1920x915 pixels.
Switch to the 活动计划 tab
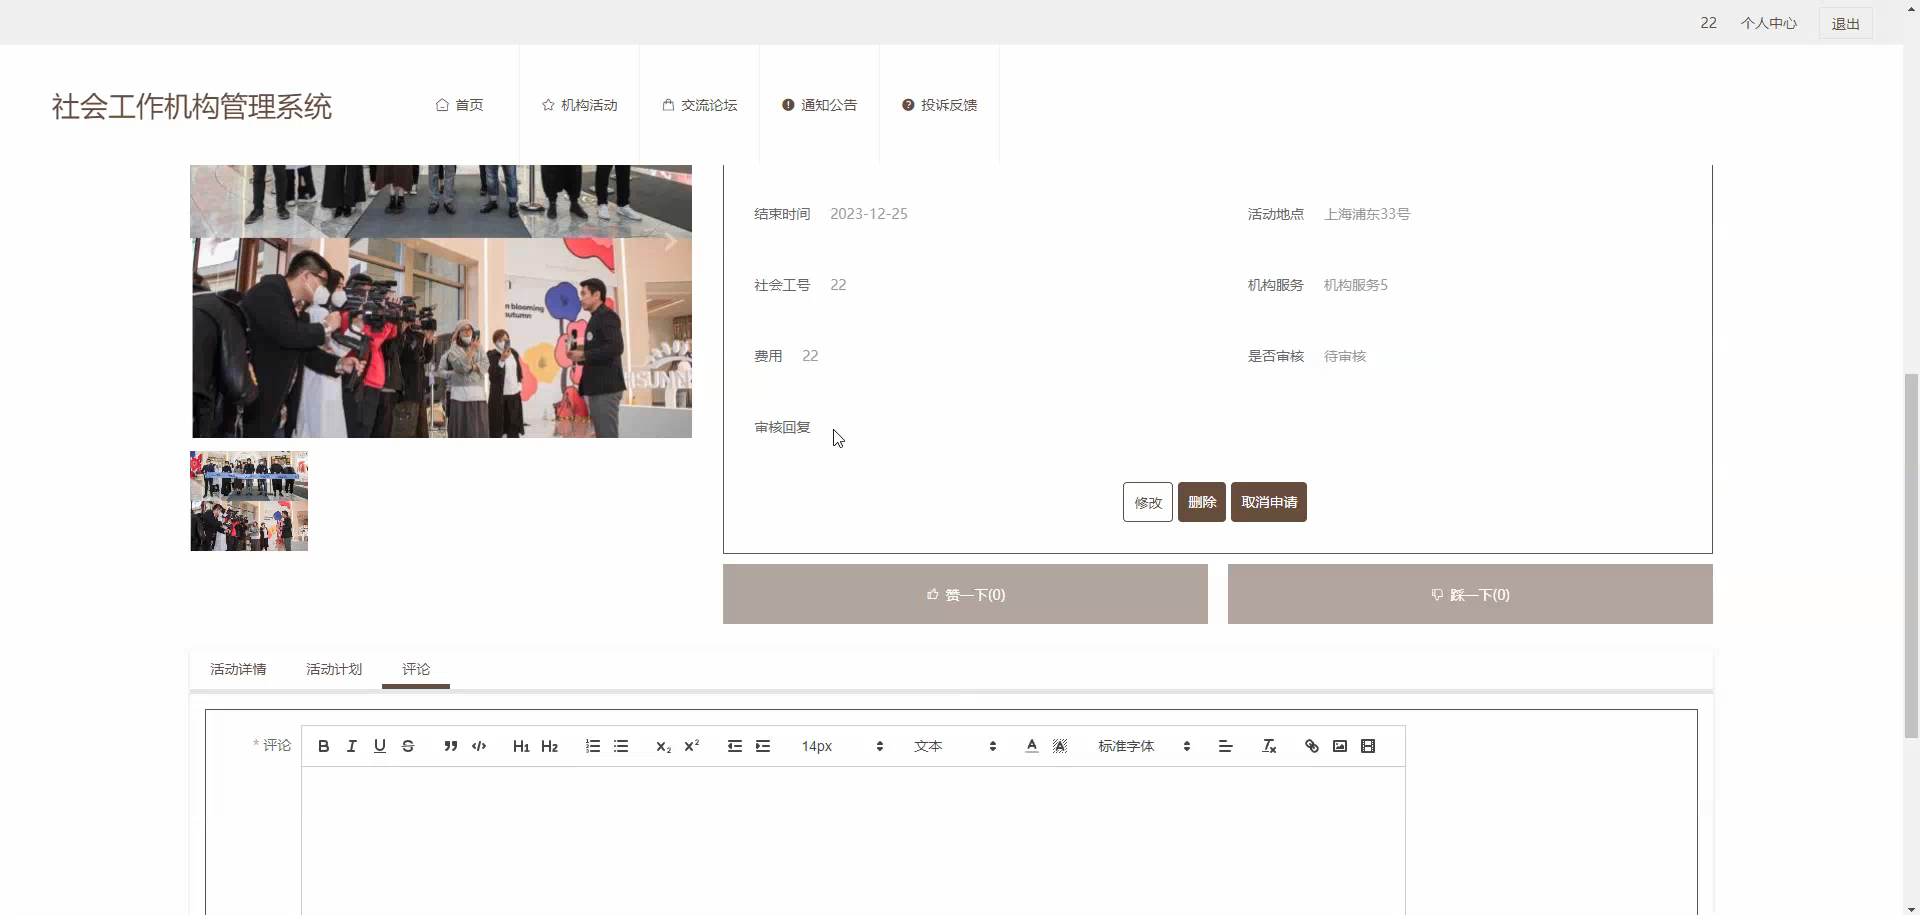pyautogui.click(x=334, y=669)
